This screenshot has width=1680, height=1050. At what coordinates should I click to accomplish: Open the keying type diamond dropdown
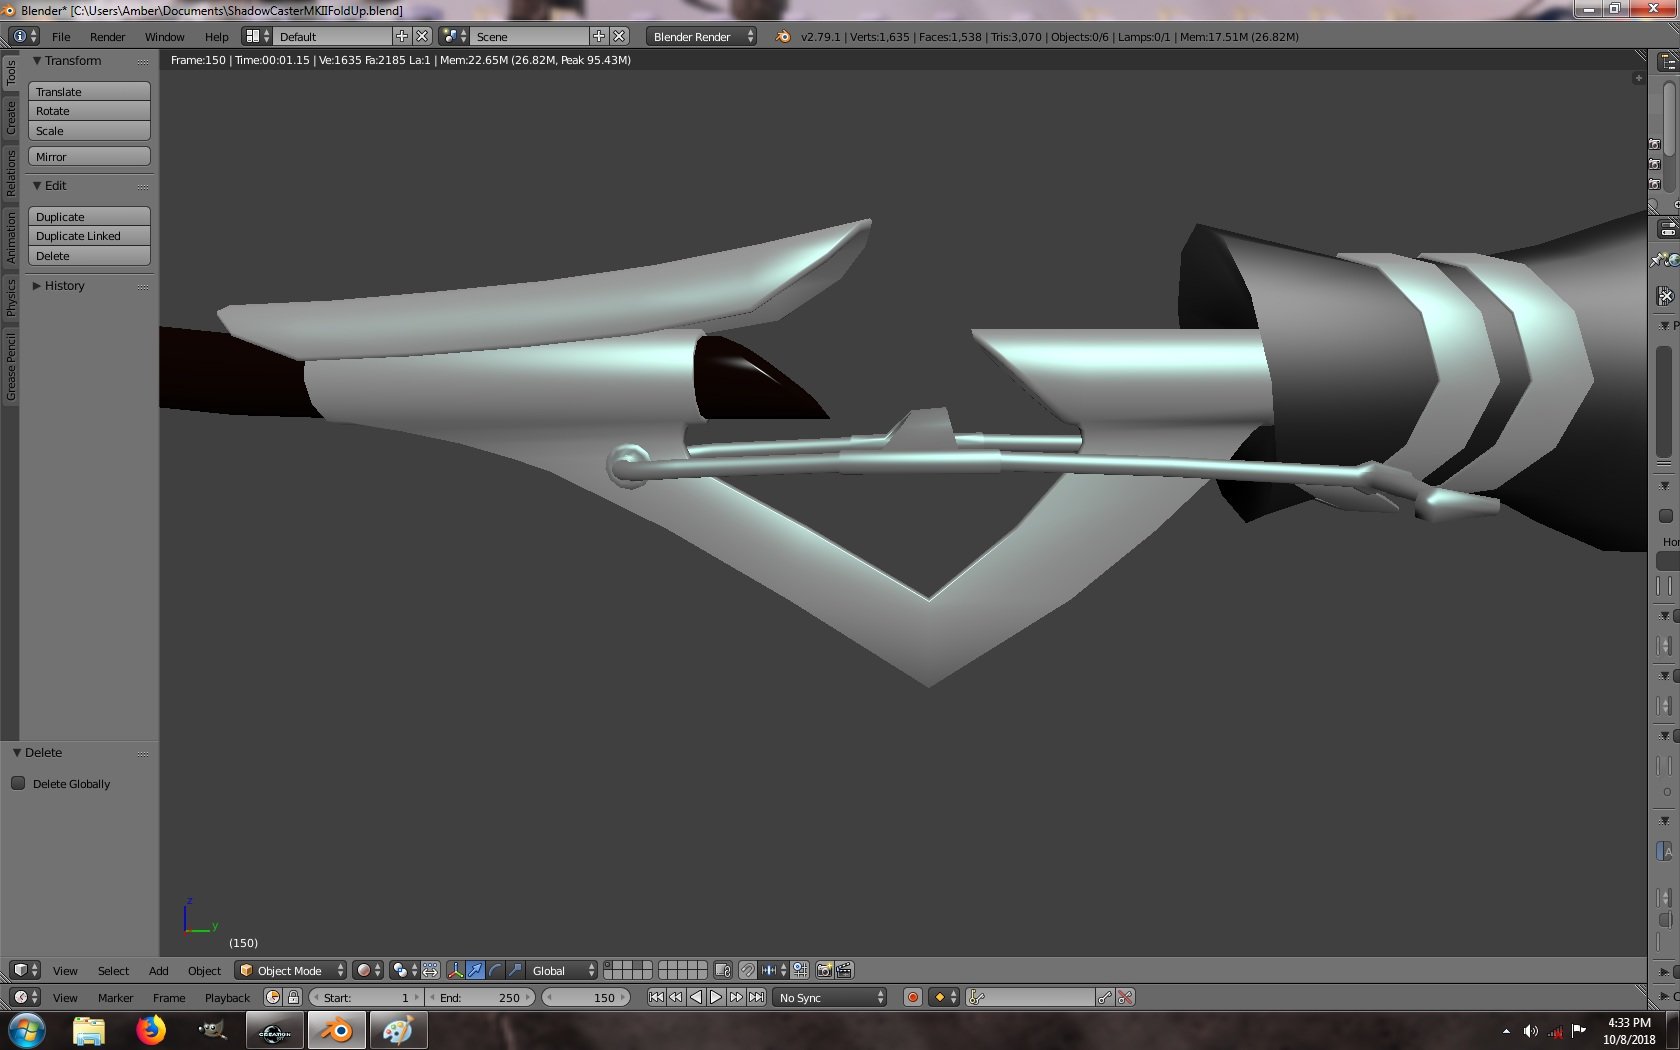click(944, 997)
